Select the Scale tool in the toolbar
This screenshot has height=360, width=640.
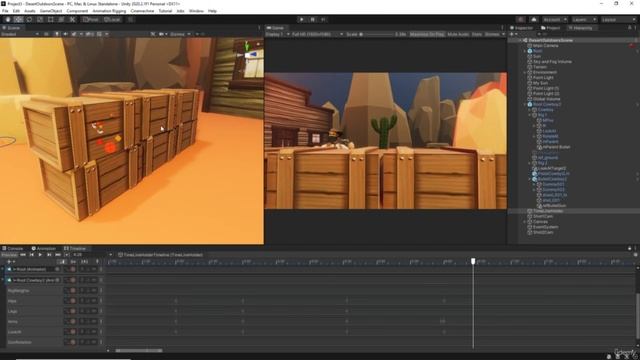40,20
